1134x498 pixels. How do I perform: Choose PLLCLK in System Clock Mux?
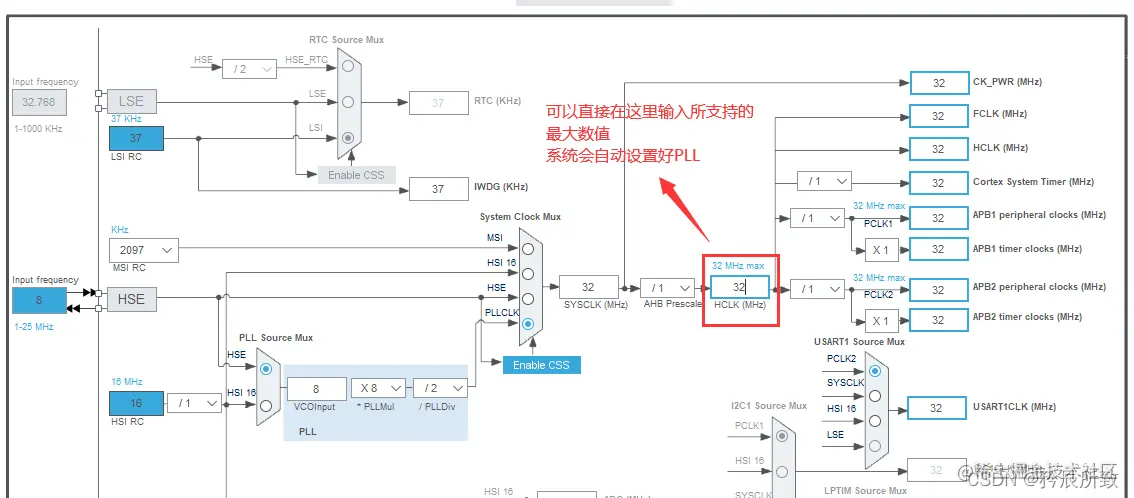tap(529, 324)
